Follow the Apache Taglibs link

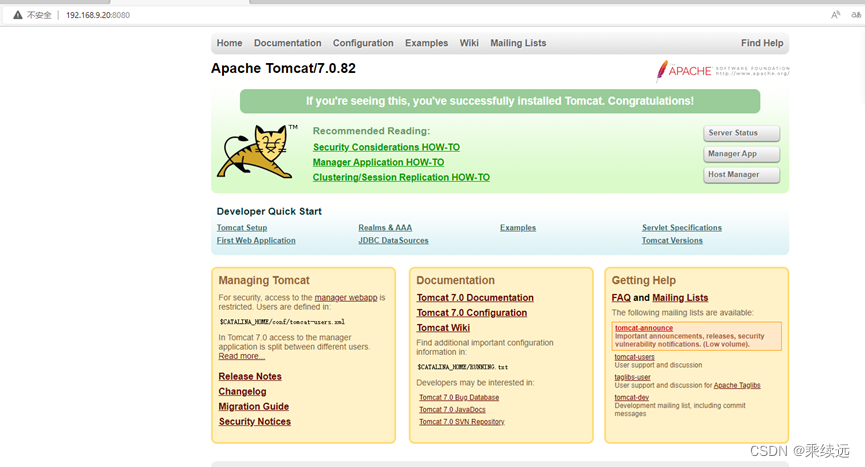coord(737,385)
